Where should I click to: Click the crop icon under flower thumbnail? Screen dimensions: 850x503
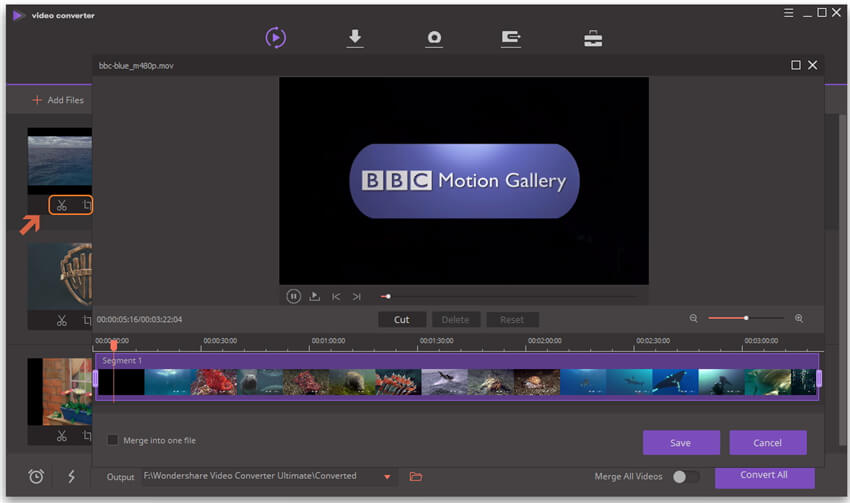click(x=87, y=435)
